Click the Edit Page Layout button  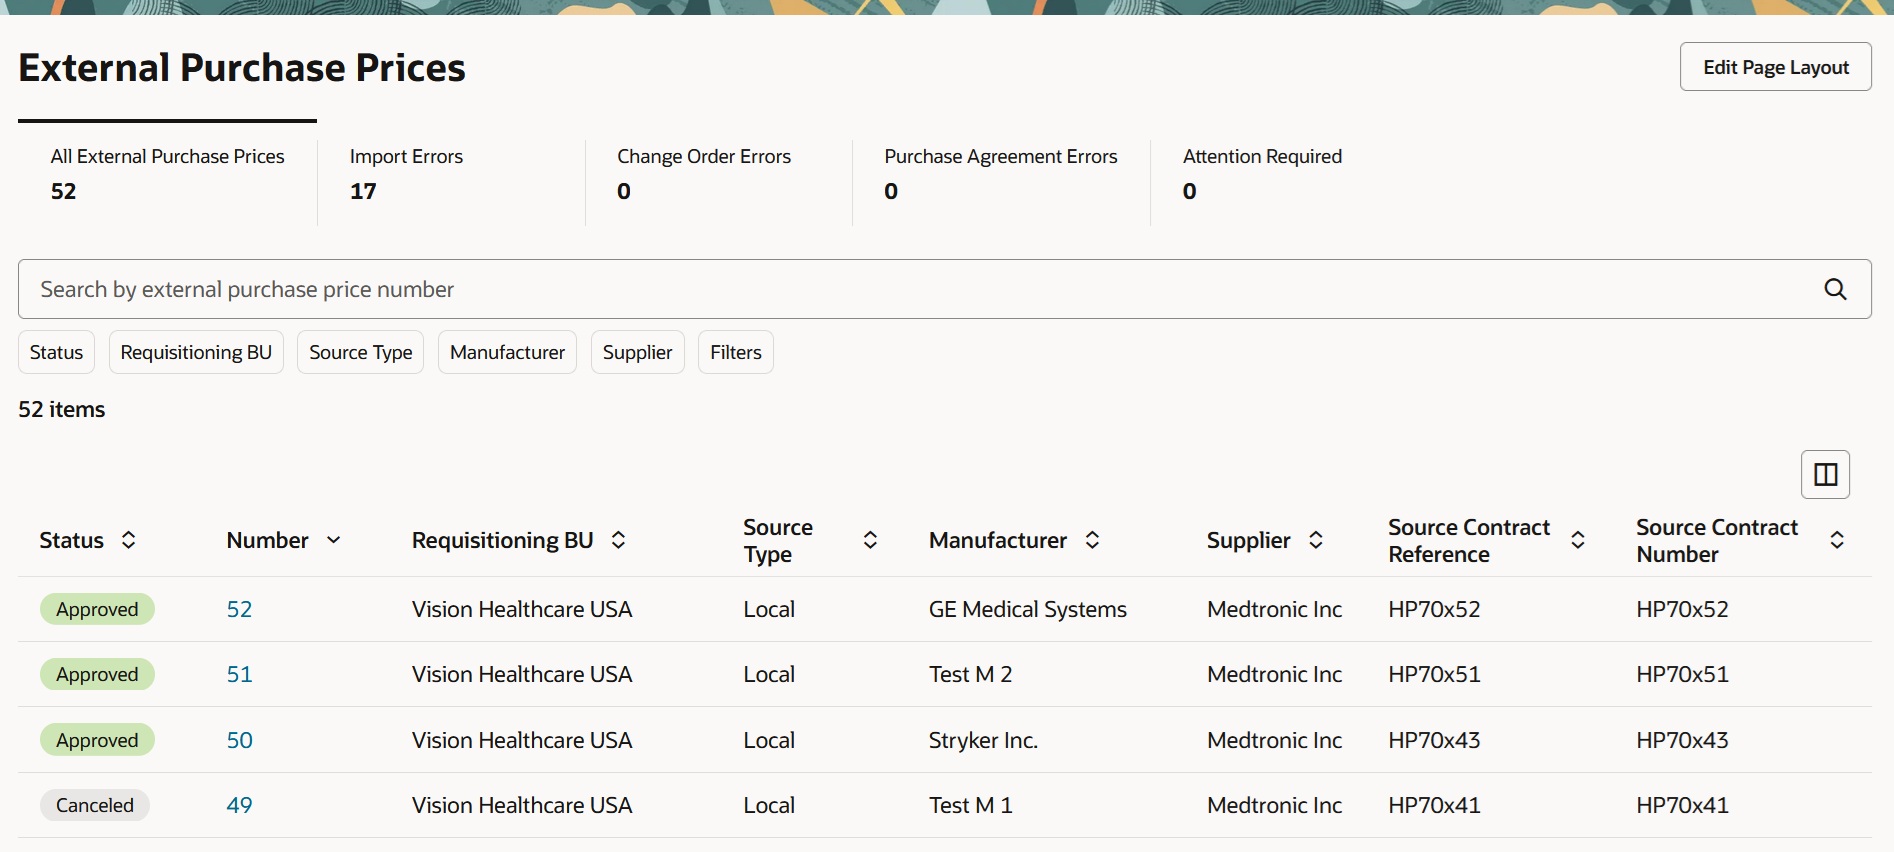click(1775, 67)
